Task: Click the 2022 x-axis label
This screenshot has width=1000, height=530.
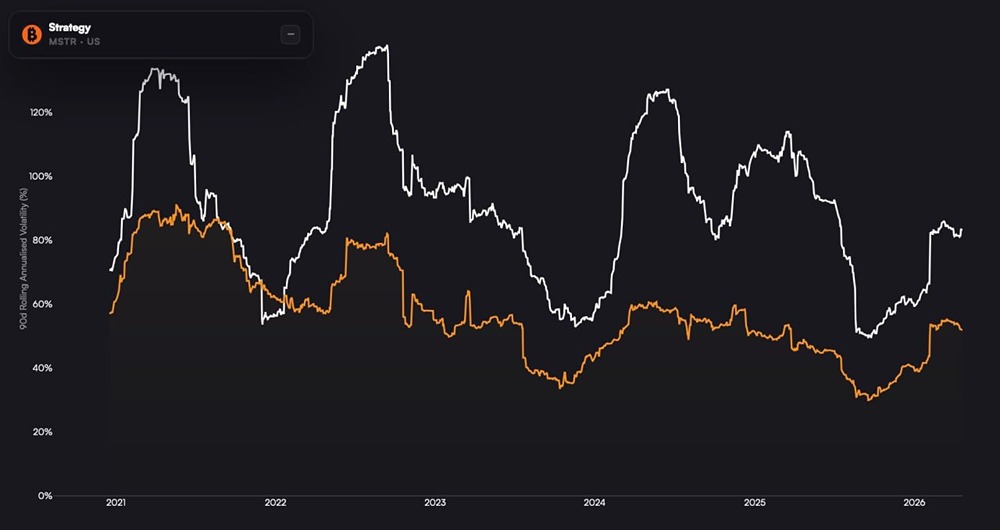Action: click(x=276, y=503)
